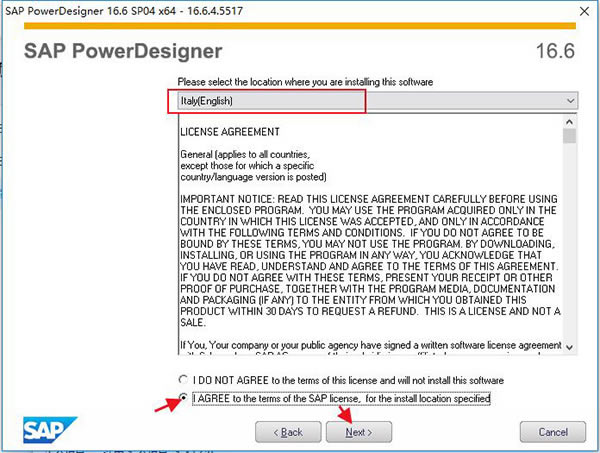This screenshot has height=453, width=600.
Task: Click the 'If You, Your company' paragraph line
Action: click(x=371, y=345)
